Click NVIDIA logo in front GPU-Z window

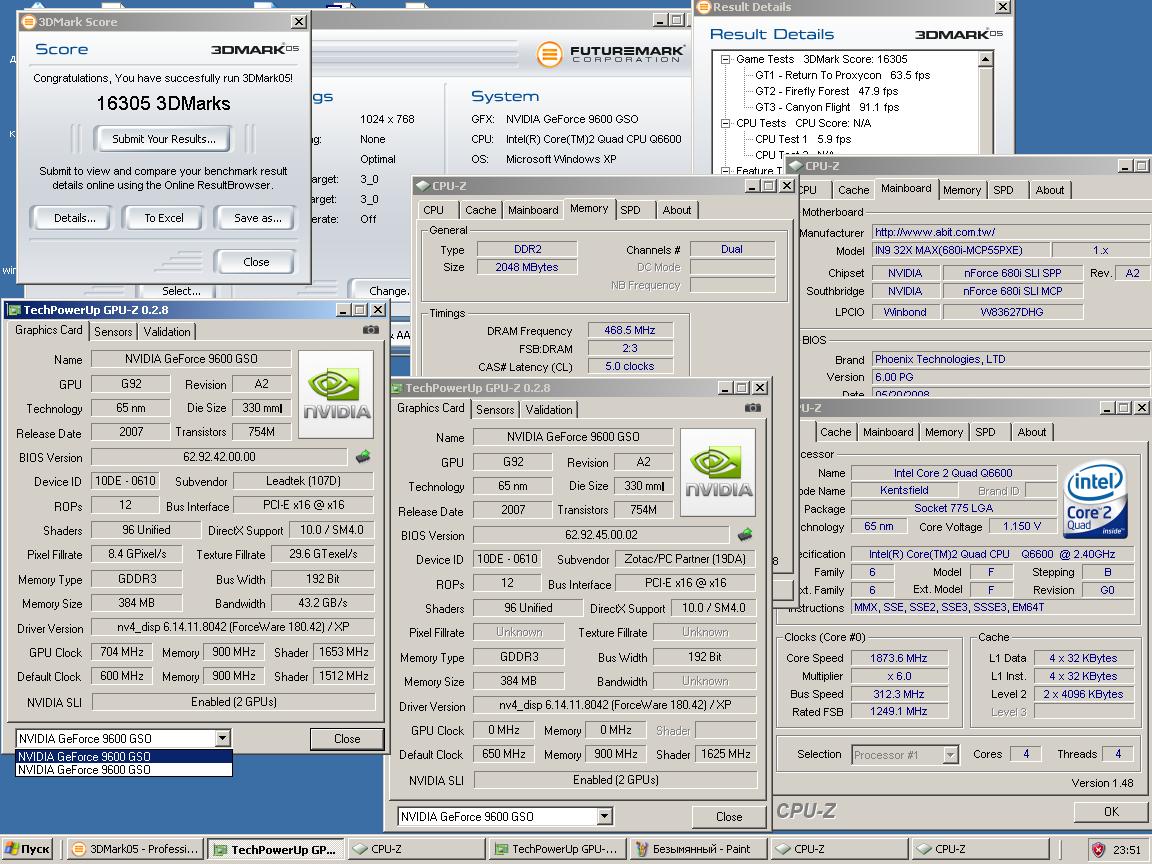click(718, 472)
